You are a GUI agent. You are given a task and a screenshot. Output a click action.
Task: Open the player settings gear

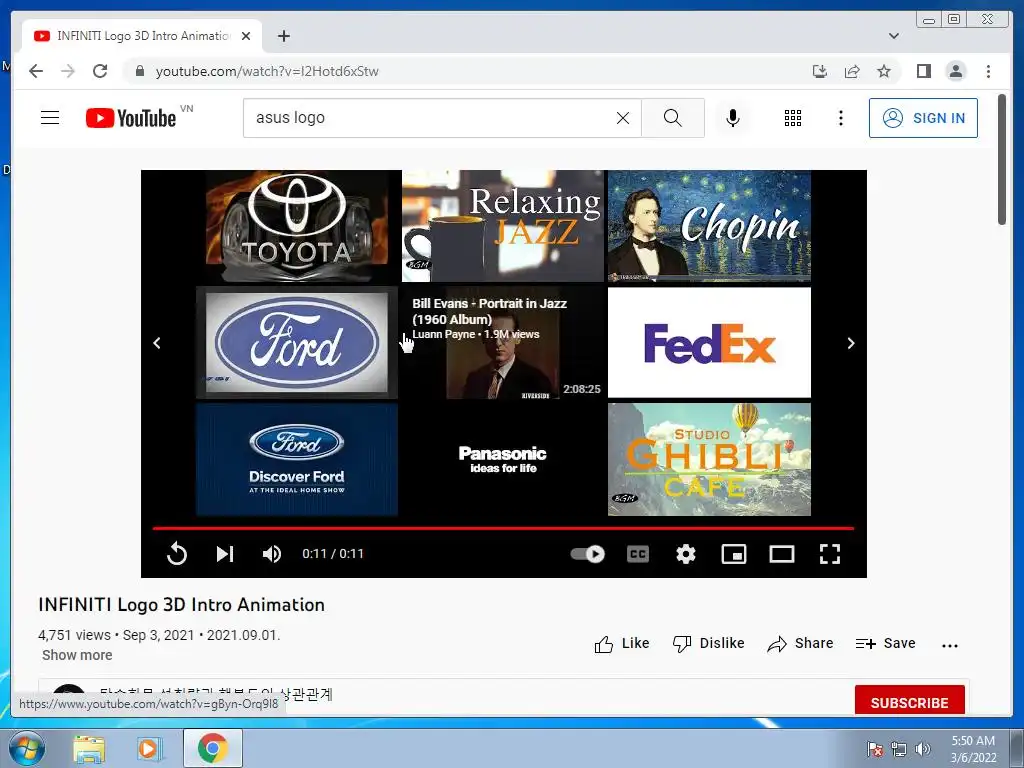coord(686,554)
